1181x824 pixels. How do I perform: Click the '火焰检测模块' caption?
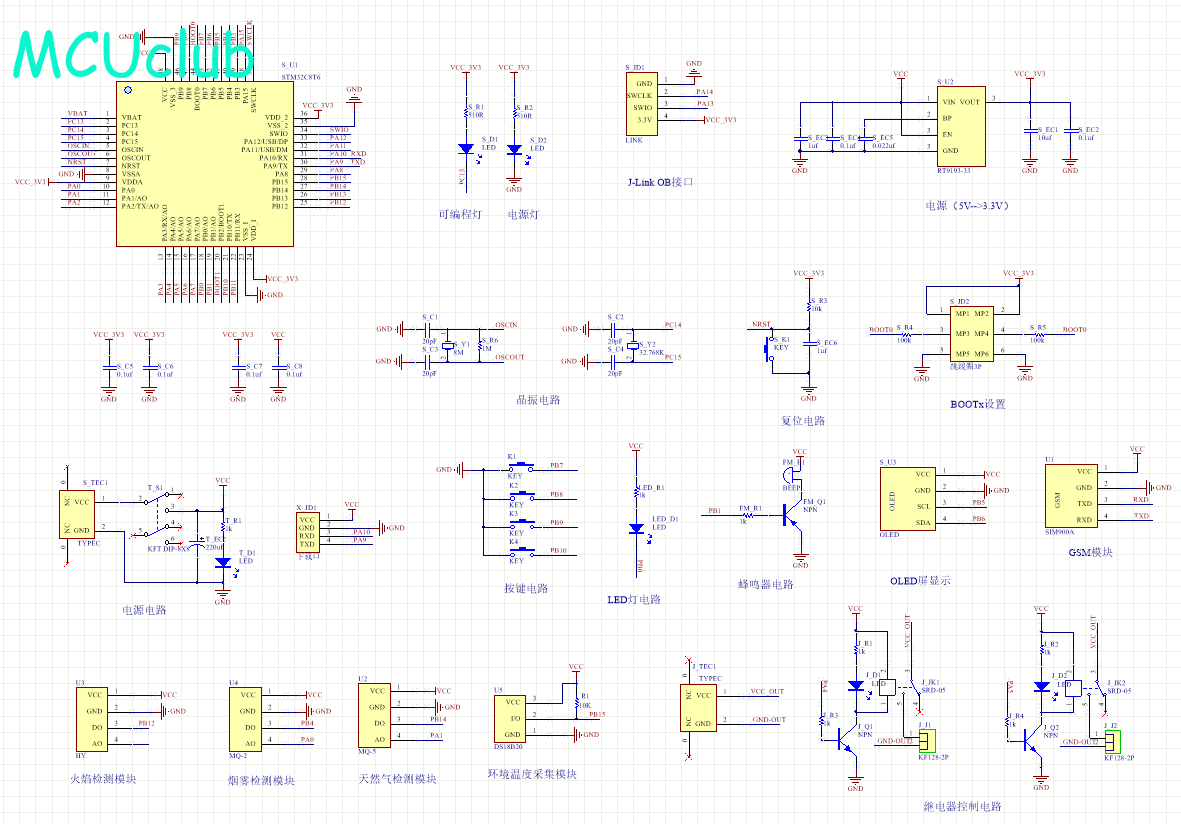(x=103, y=779)
